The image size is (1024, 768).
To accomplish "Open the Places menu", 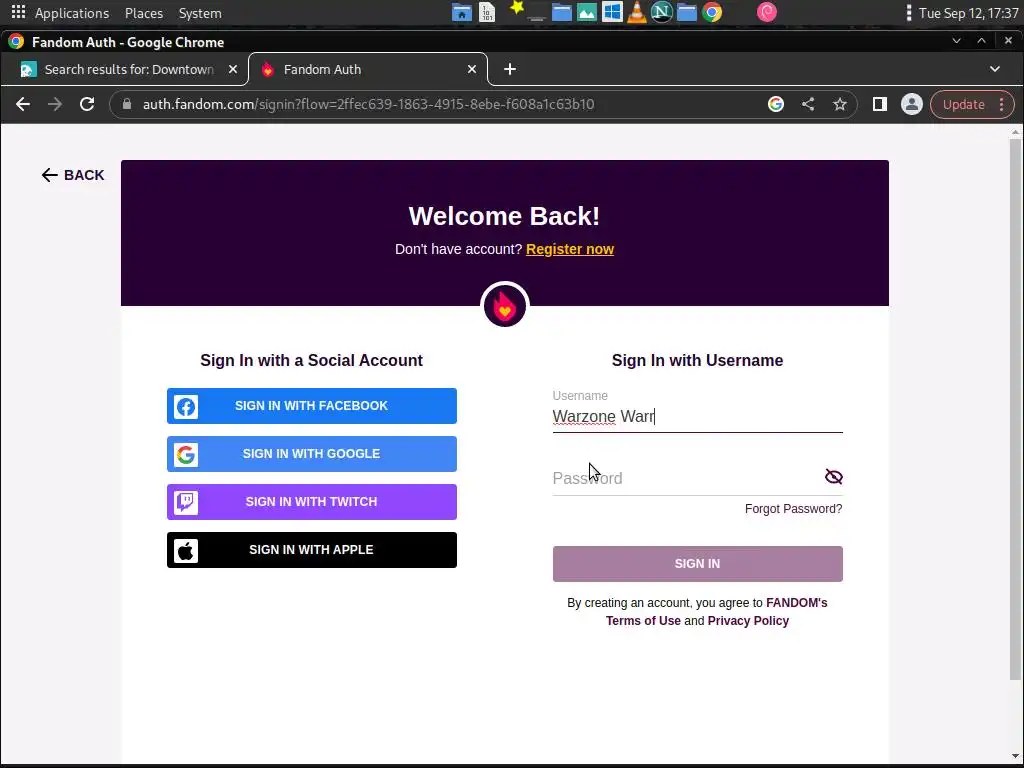I will click(x=144, y=13).
